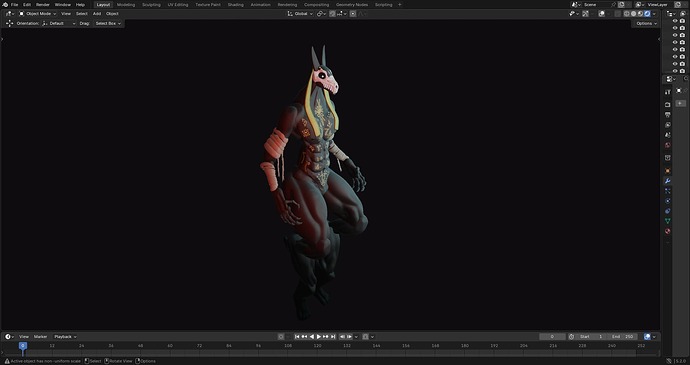
Task: Open the Render properties tab
Action: (x=668, y=104)
